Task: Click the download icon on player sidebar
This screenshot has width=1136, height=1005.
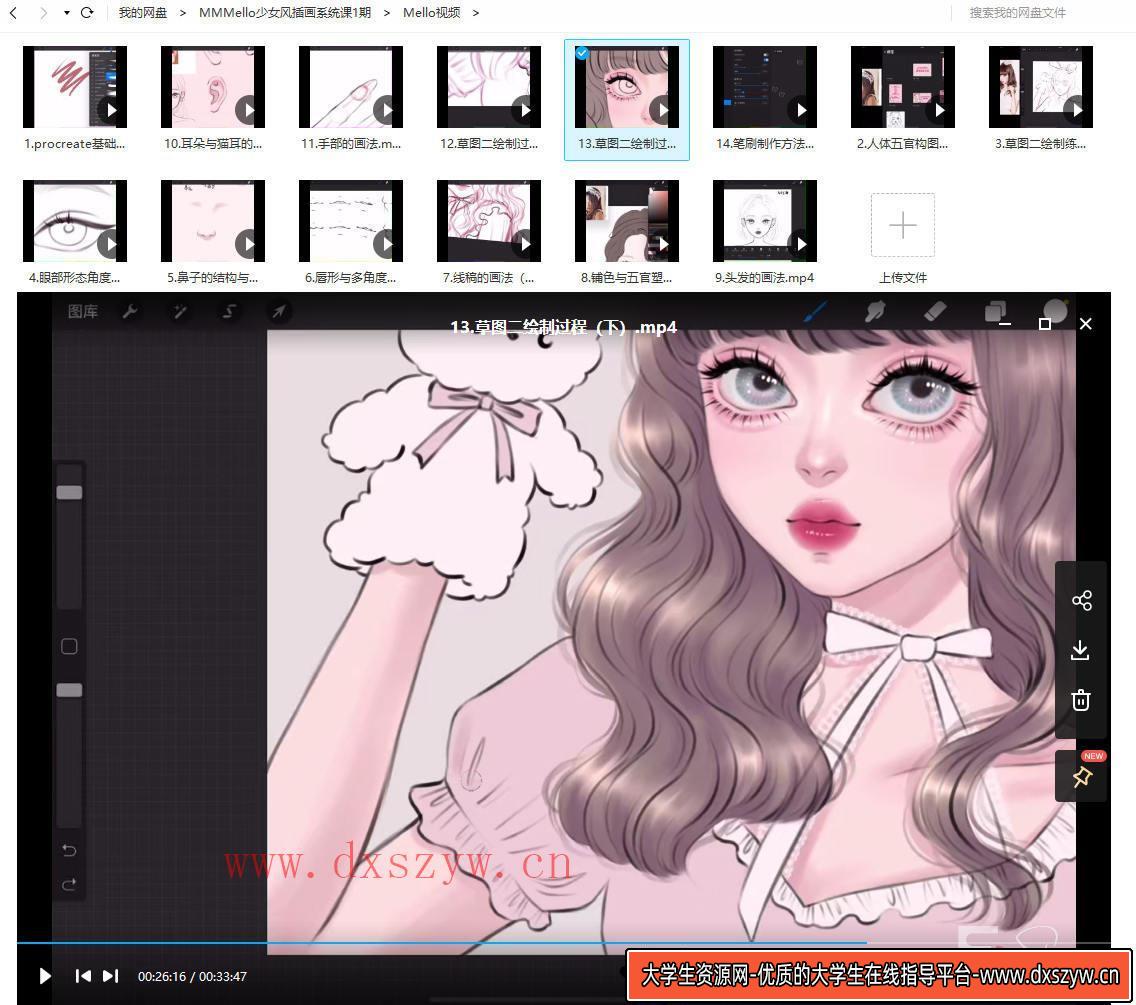Action: (1080, 650)
